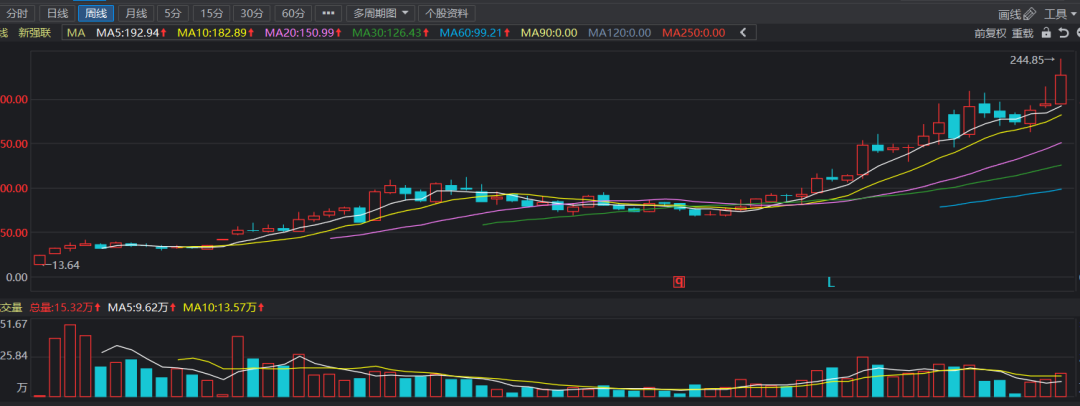The image size is (1080, 406).
Task: Select the 5分 five-minute period
Action: (x=173, y=13)
